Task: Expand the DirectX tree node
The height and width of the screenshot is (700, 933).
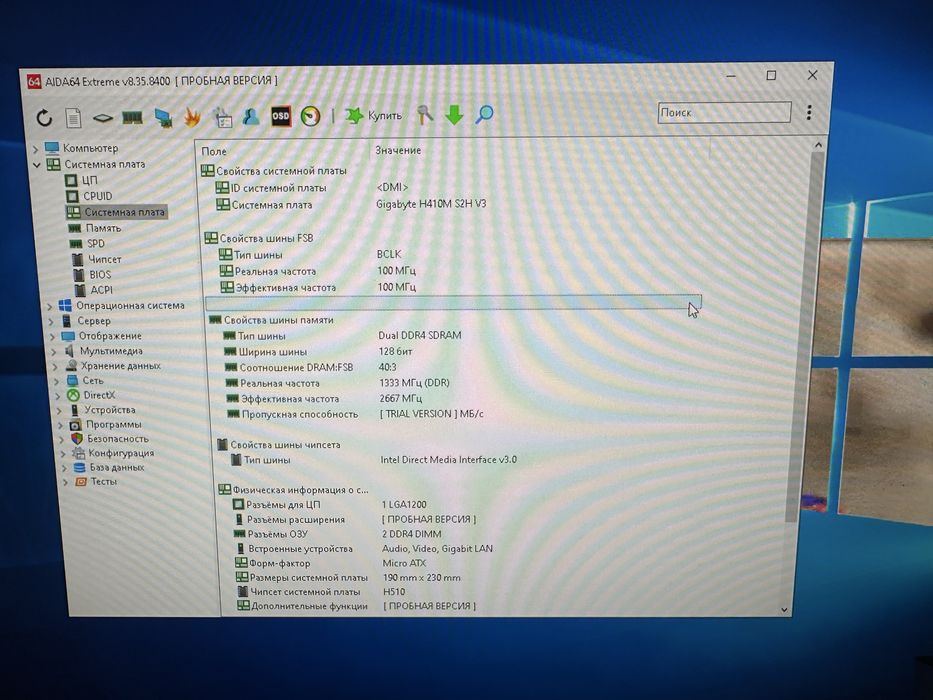Action: (x=58, y=396)
